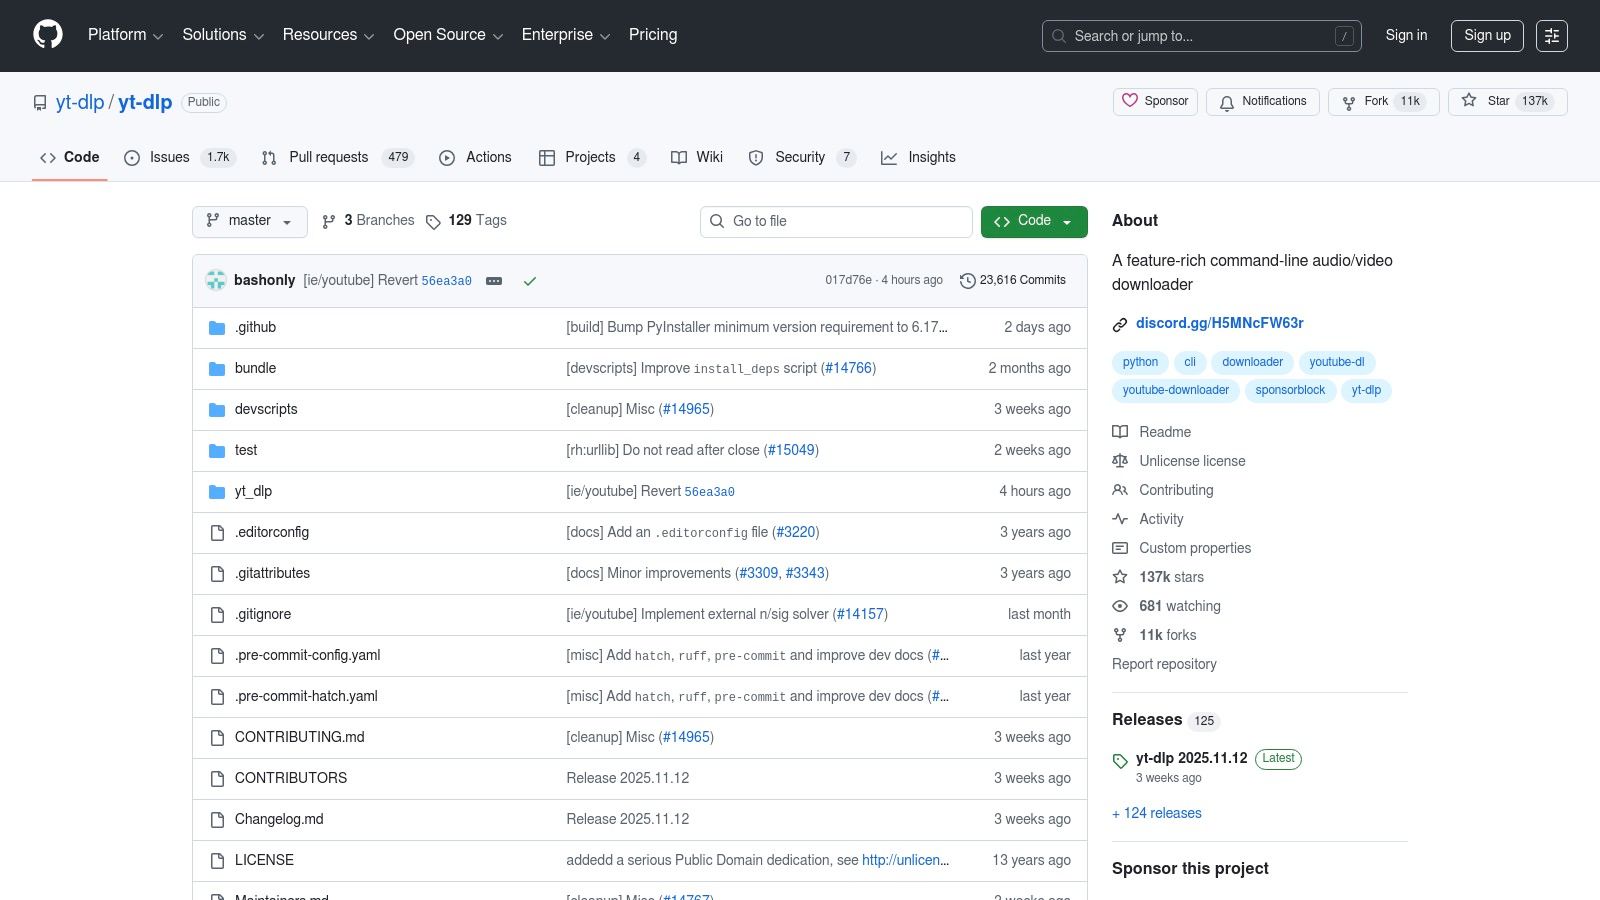Open appearance settings icon in top-right corner

[1552, 35]
